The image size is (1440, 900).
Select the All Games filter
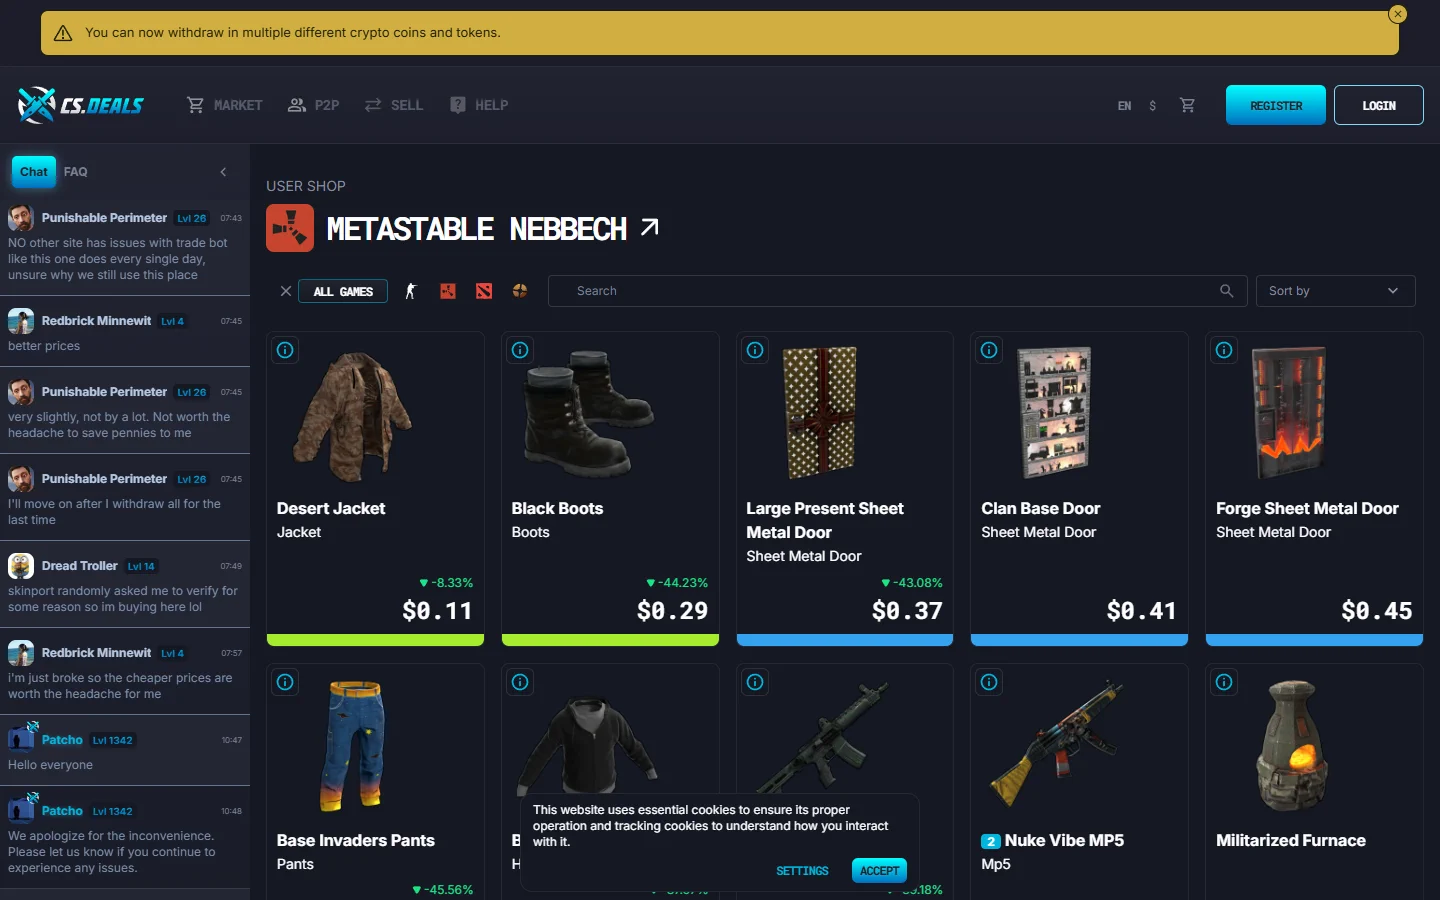point(343,291)
